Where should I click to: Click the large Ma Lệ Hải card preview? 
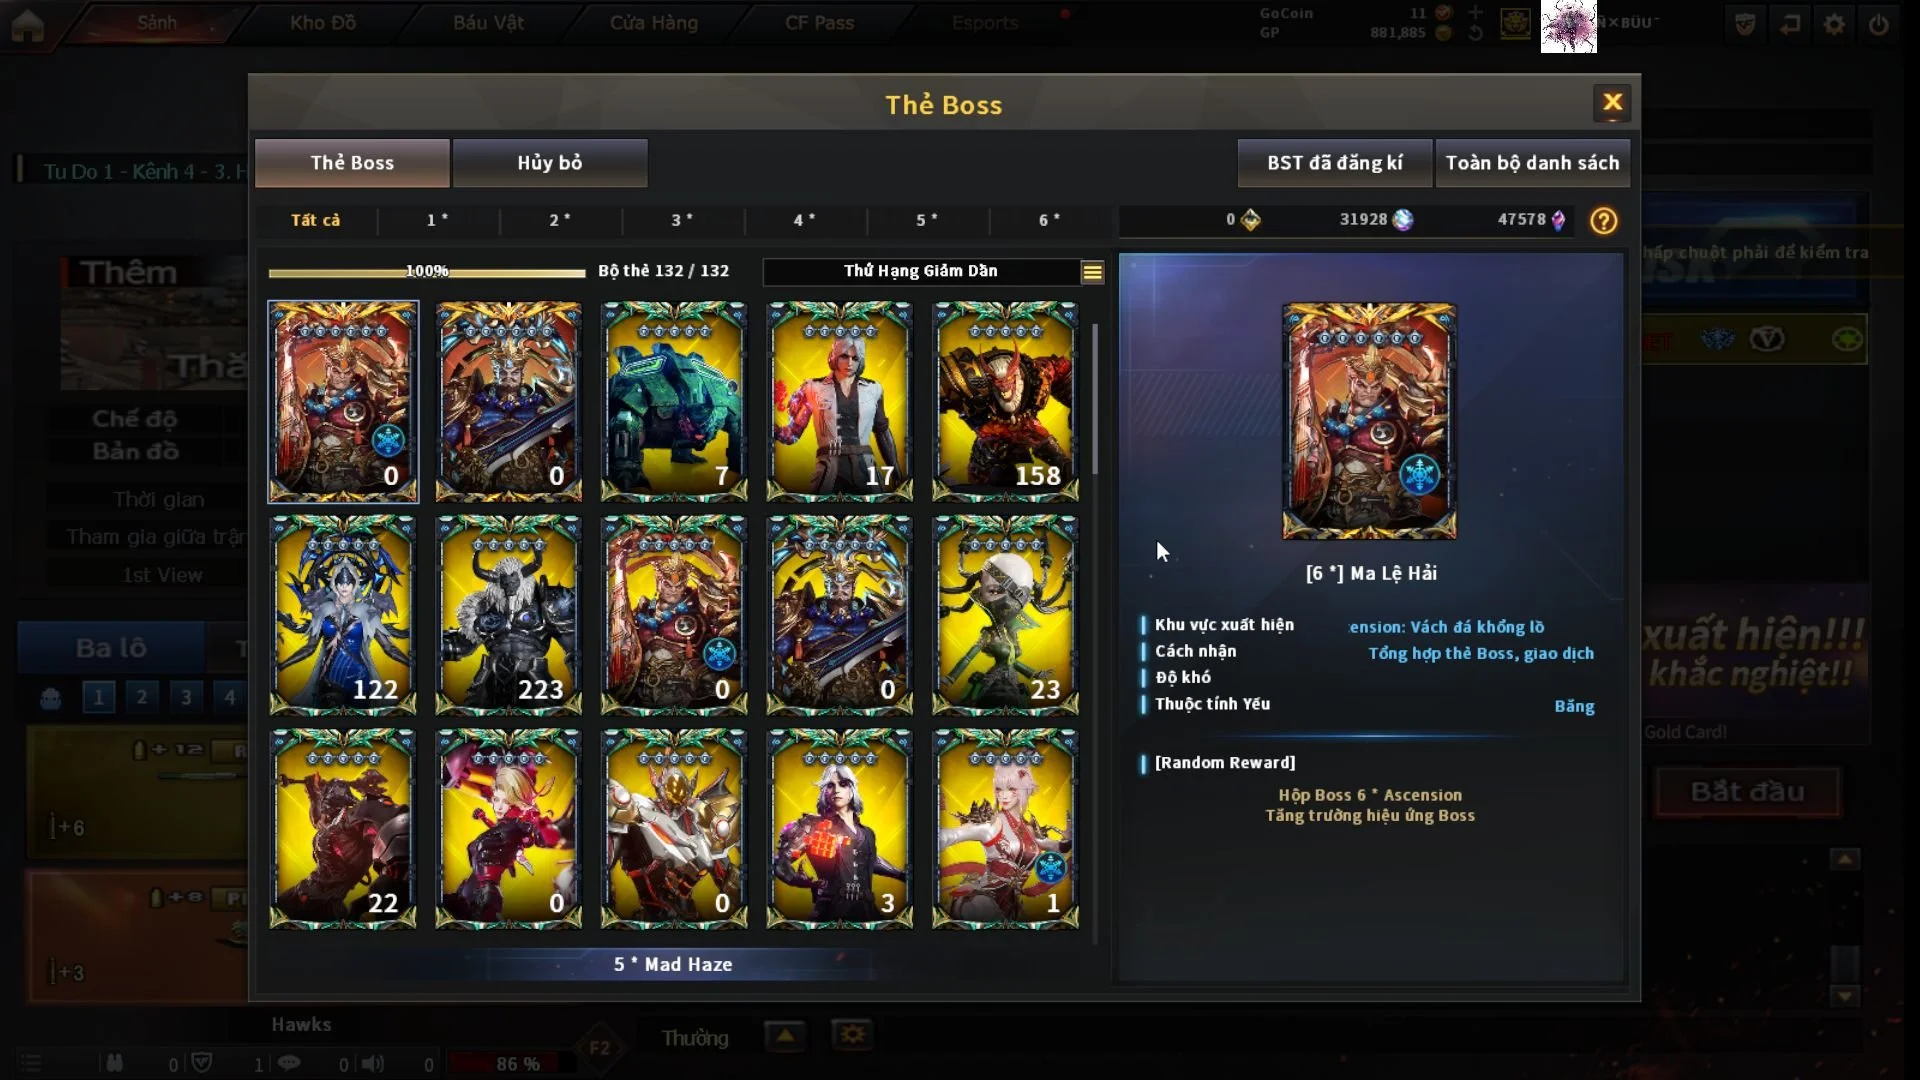pos(1369,421)
